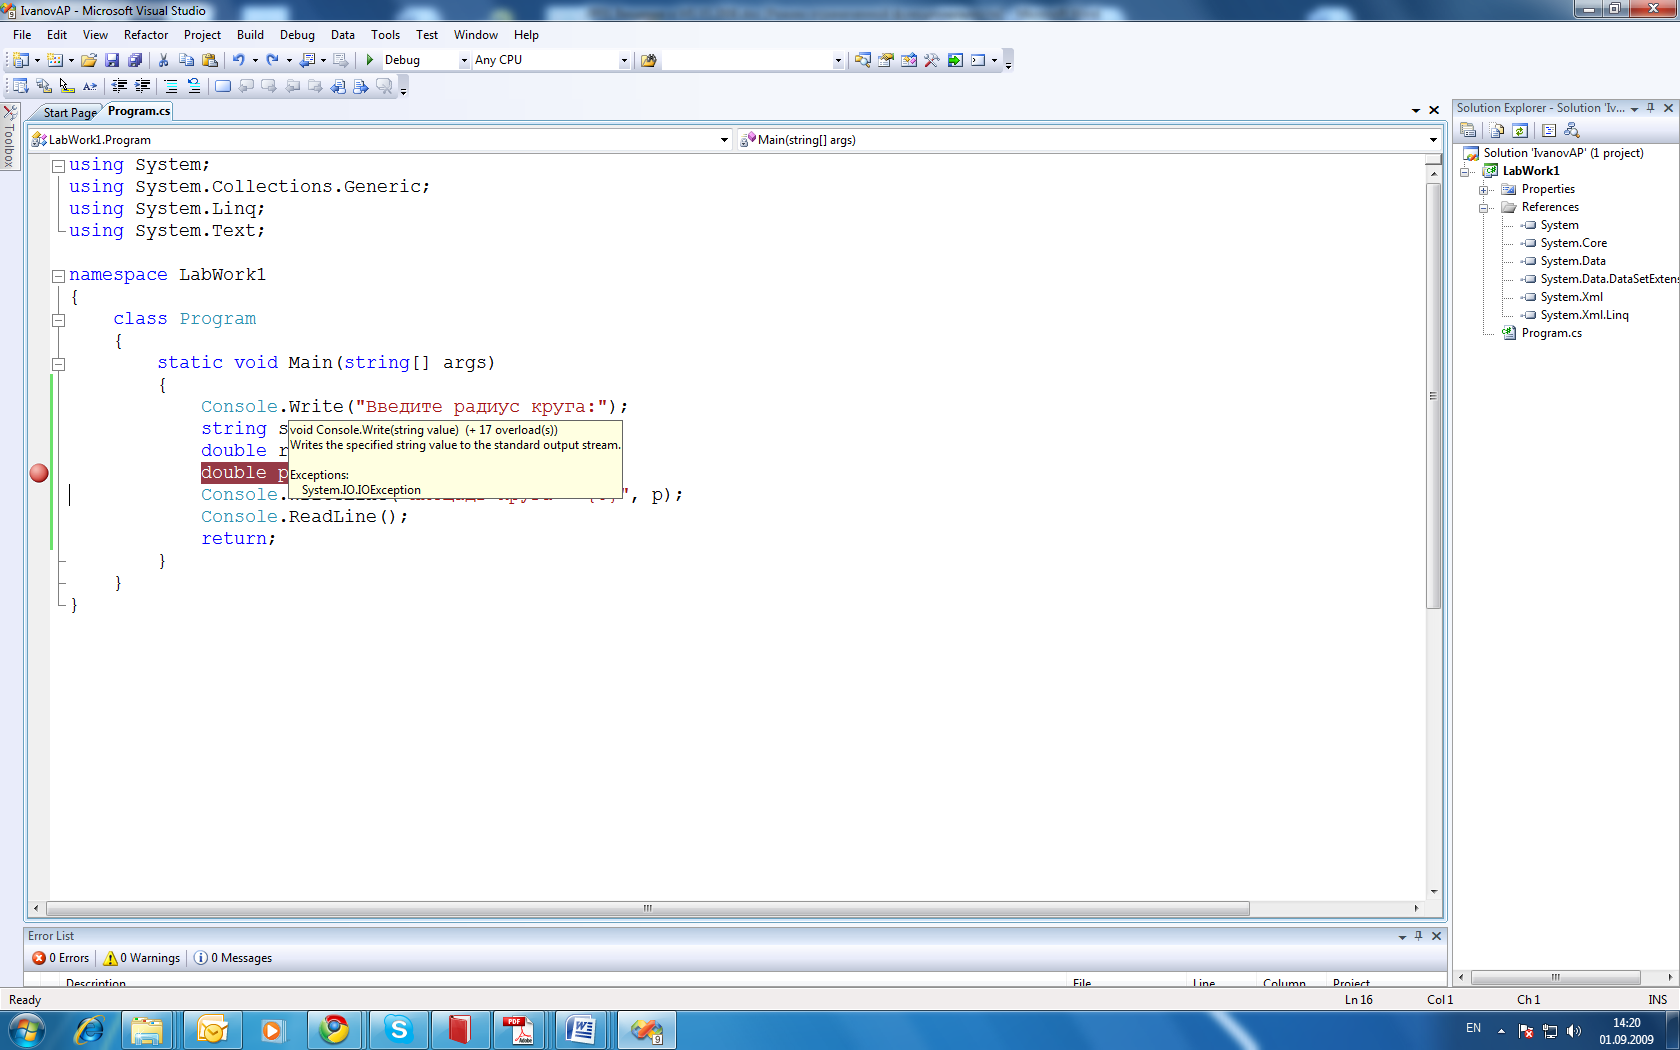Open the File menu
This screenshot has width=1680, height=1050.
point(22,35)
